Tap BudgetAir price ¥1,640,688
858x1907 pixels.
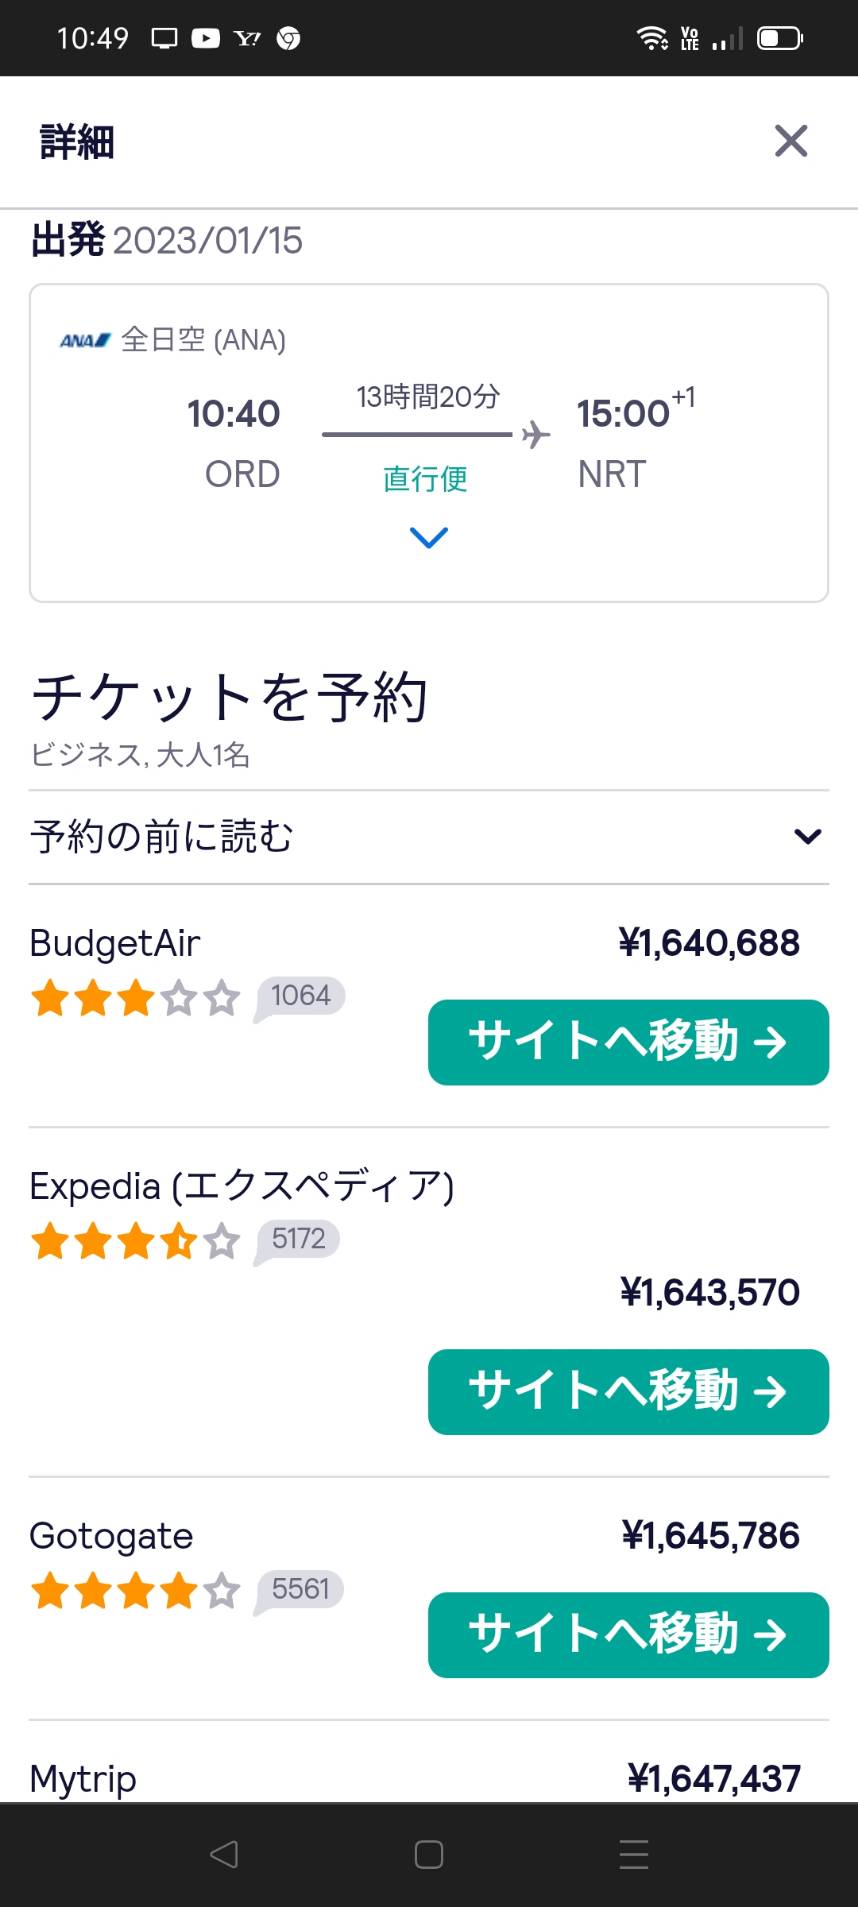(x=709, y=943)
